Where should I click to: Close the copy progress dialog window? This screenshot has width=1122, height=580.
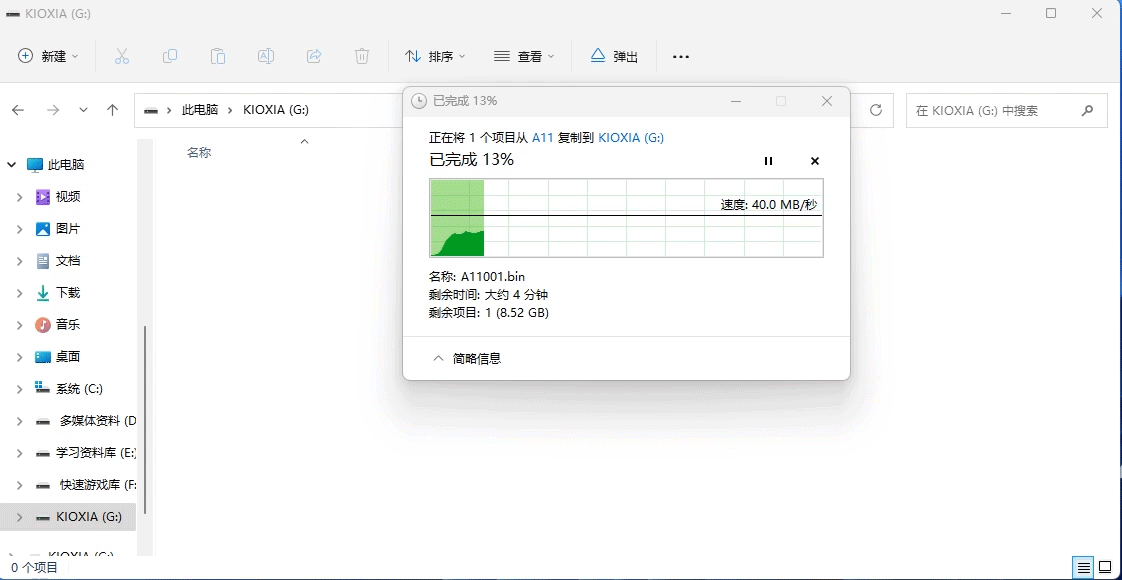click(826, 101)
